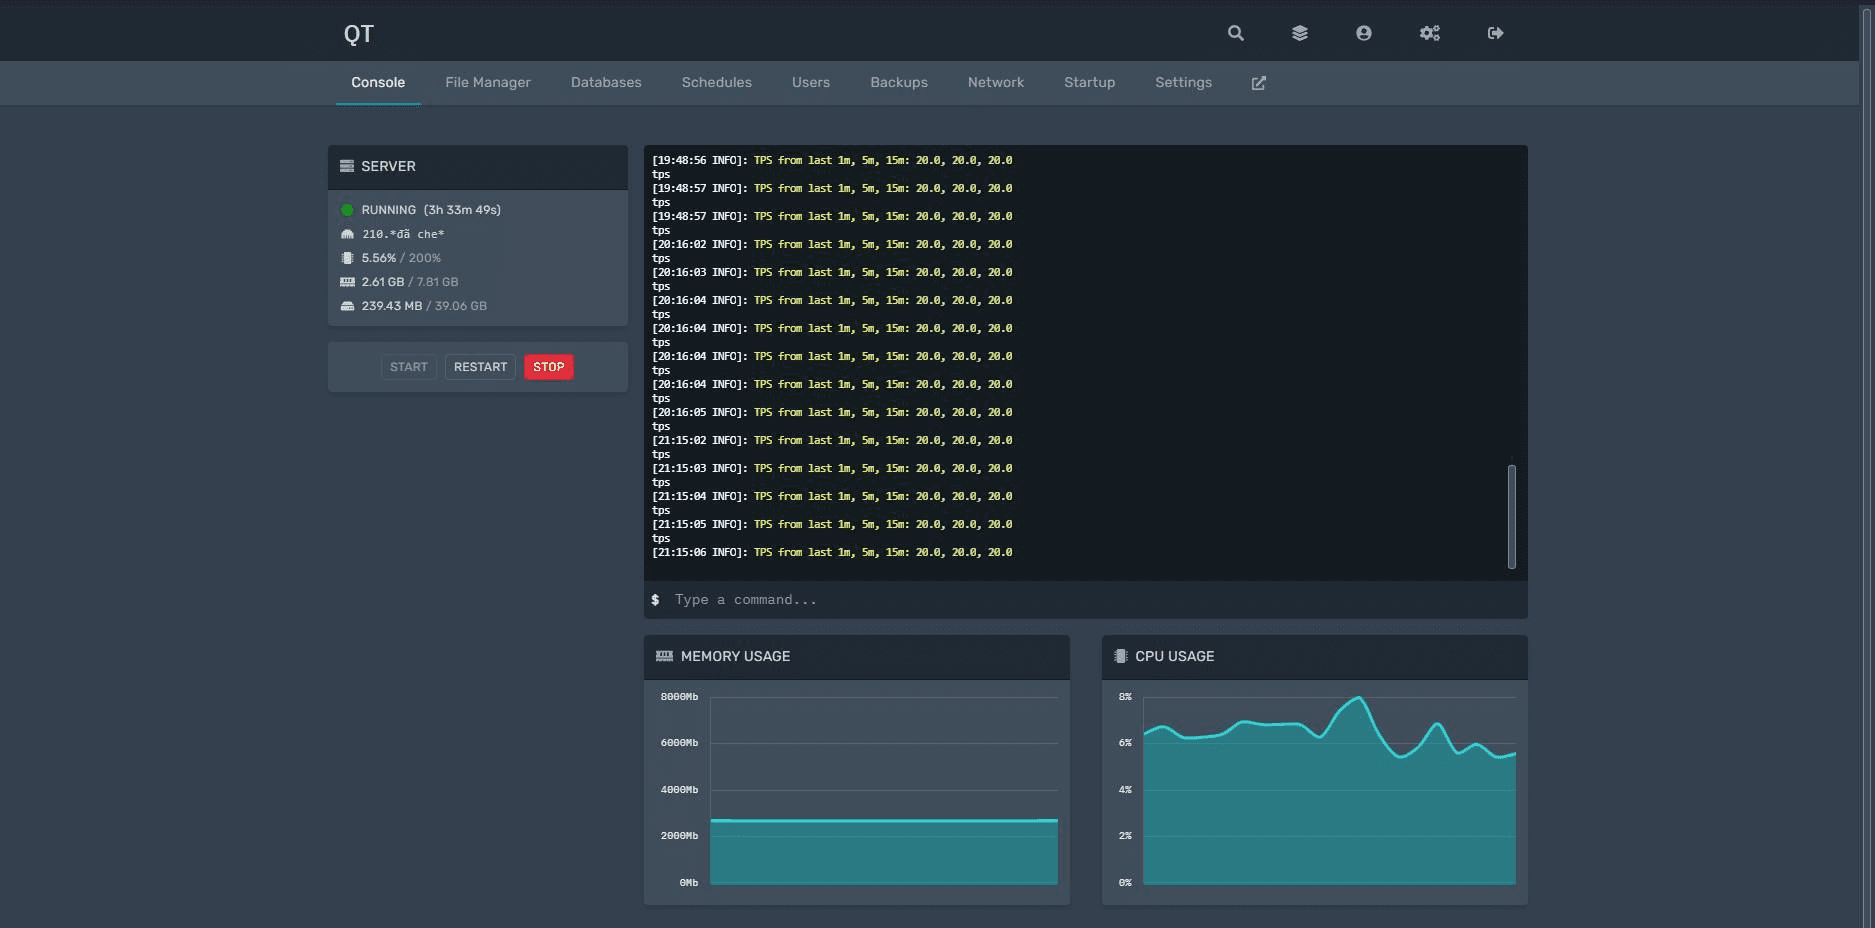This screenshot has width=1875, height=928.
Task: Open the search icon in the top bar
Action: (x=1236, y=33)
